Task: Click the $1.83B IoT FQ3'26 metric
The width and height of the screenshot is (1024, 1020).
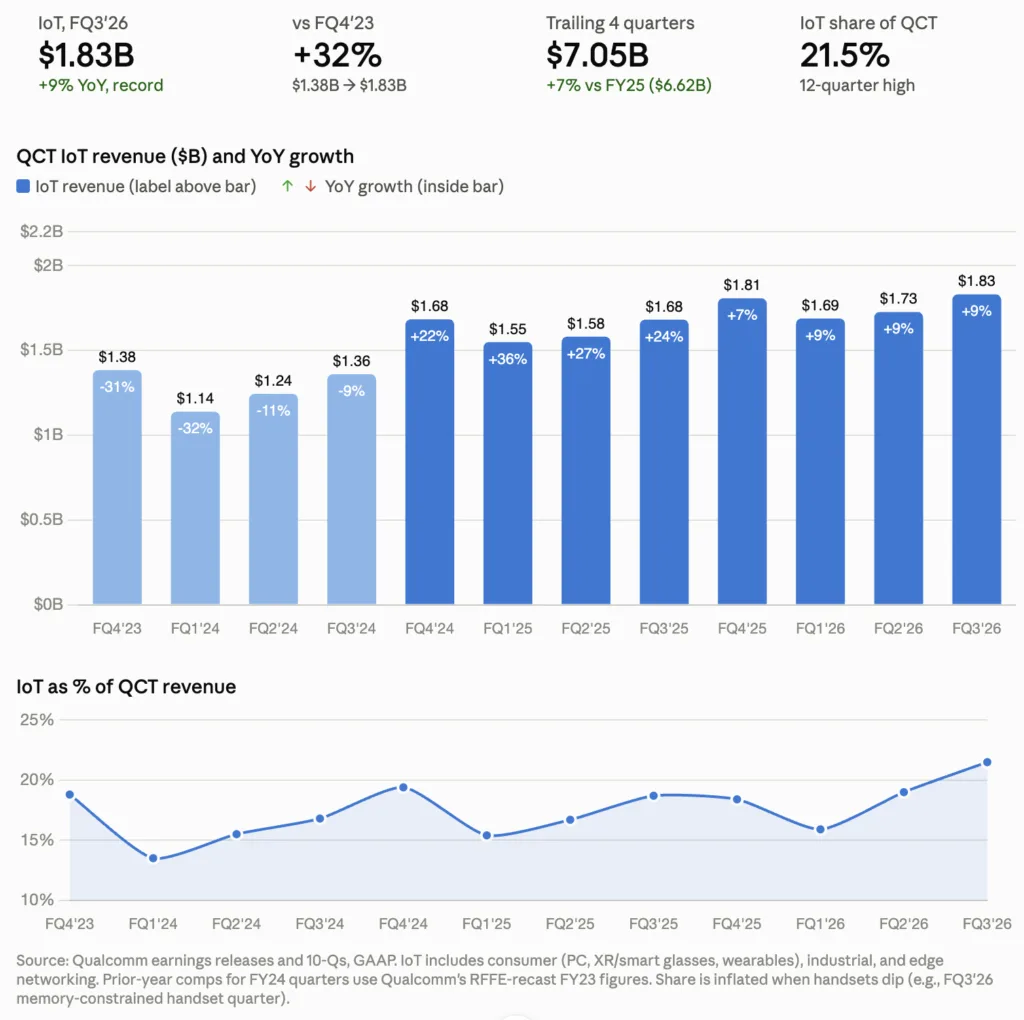Action: coord(86,55)
